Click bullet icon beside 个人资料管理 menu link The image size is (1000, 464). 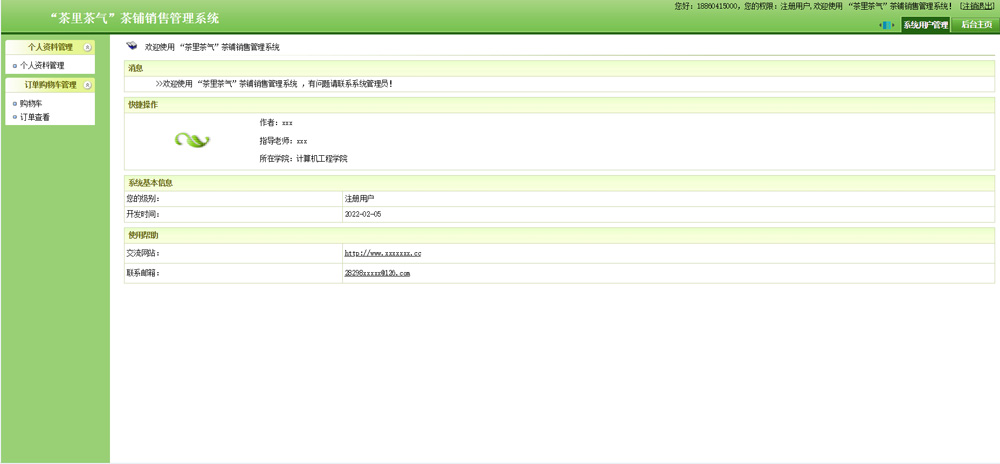14,66
